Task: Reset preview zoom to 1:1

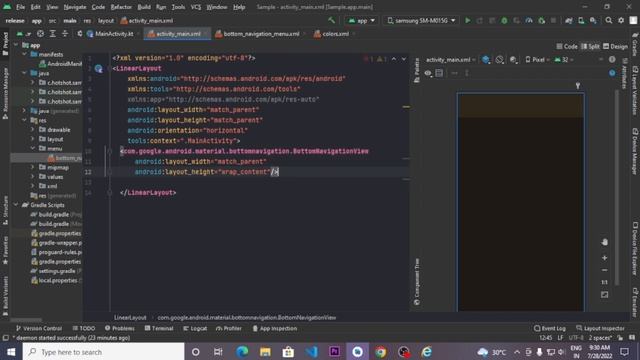Action: point(604,282)
